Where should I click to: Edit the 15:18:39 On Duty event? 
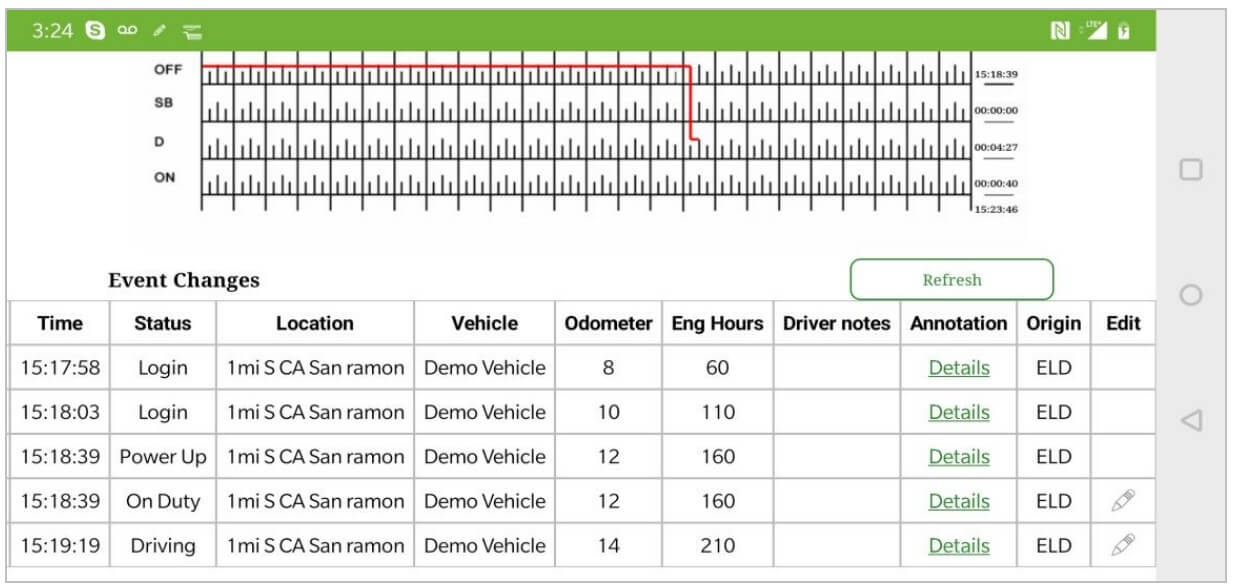[1124, 500]
